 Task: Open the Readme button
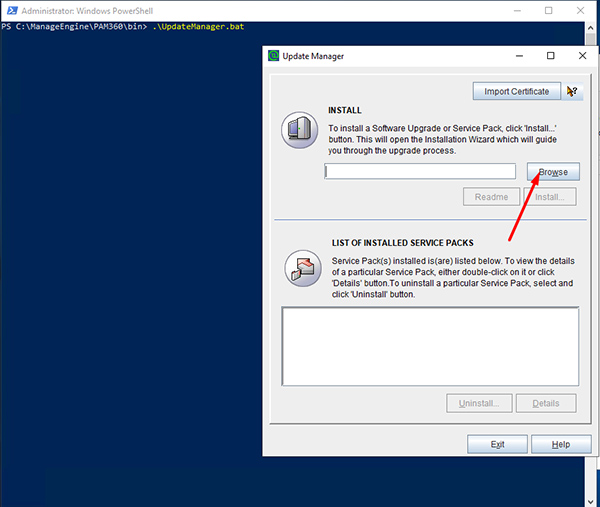pos(491,197)
